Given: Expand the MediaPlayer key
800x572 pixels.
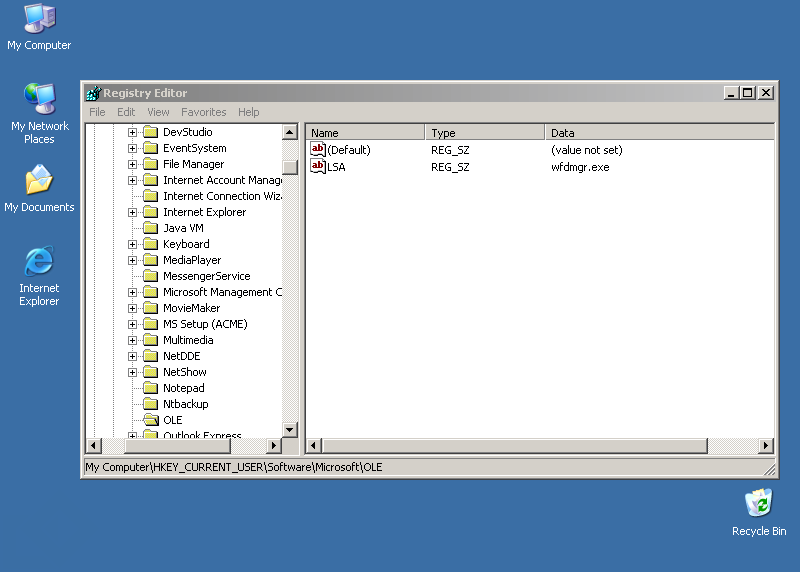Looking at the screenshot, I should click(x=132, y=260).
